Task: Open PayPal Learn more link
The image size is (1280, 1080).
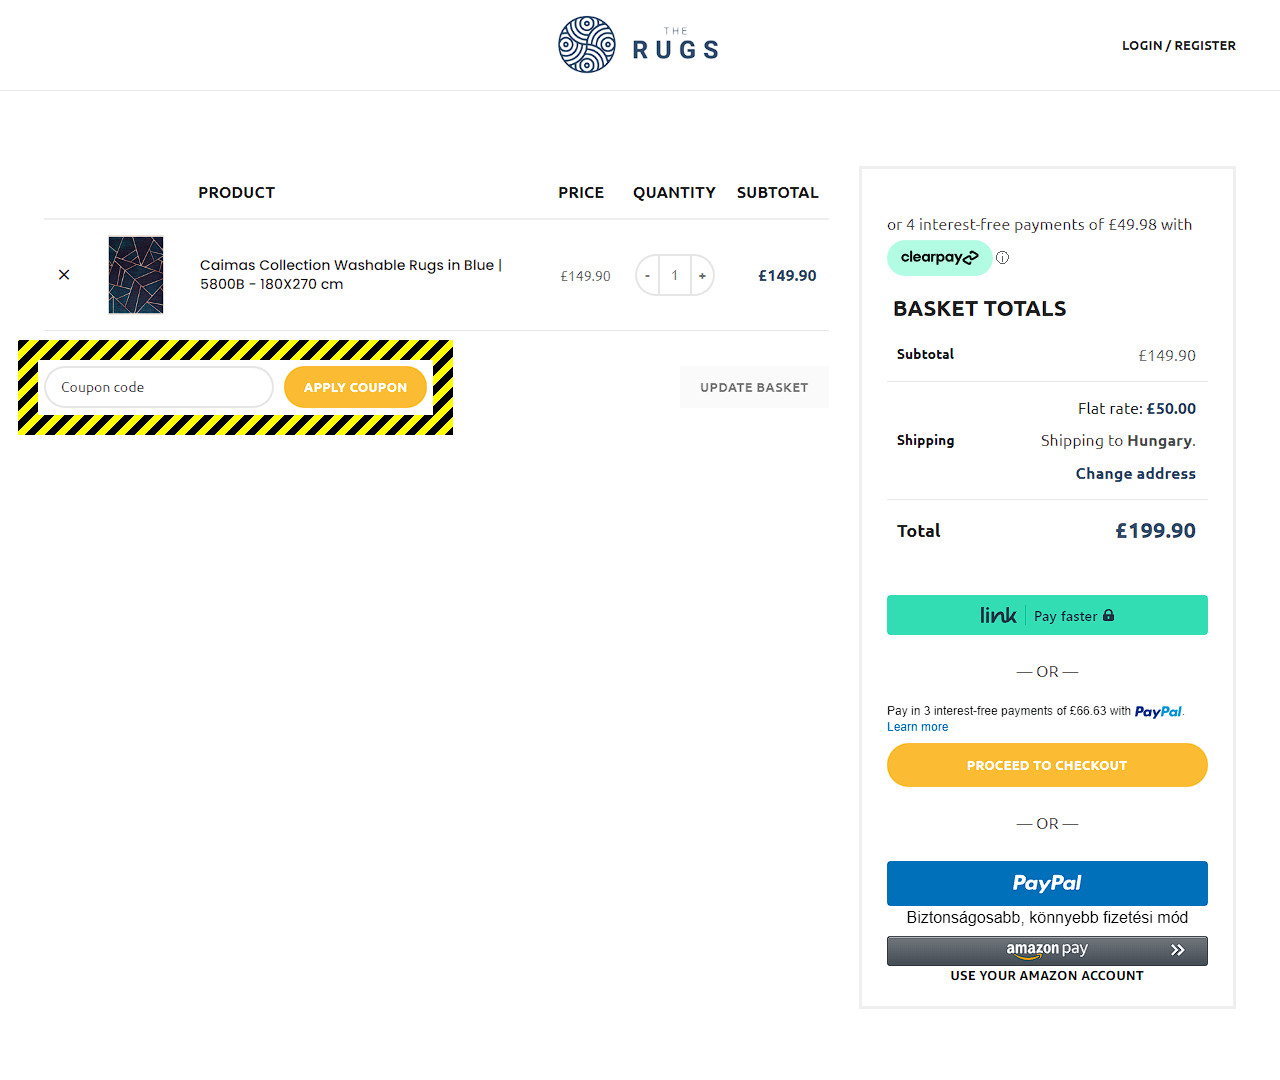Action: click(917, 727)
